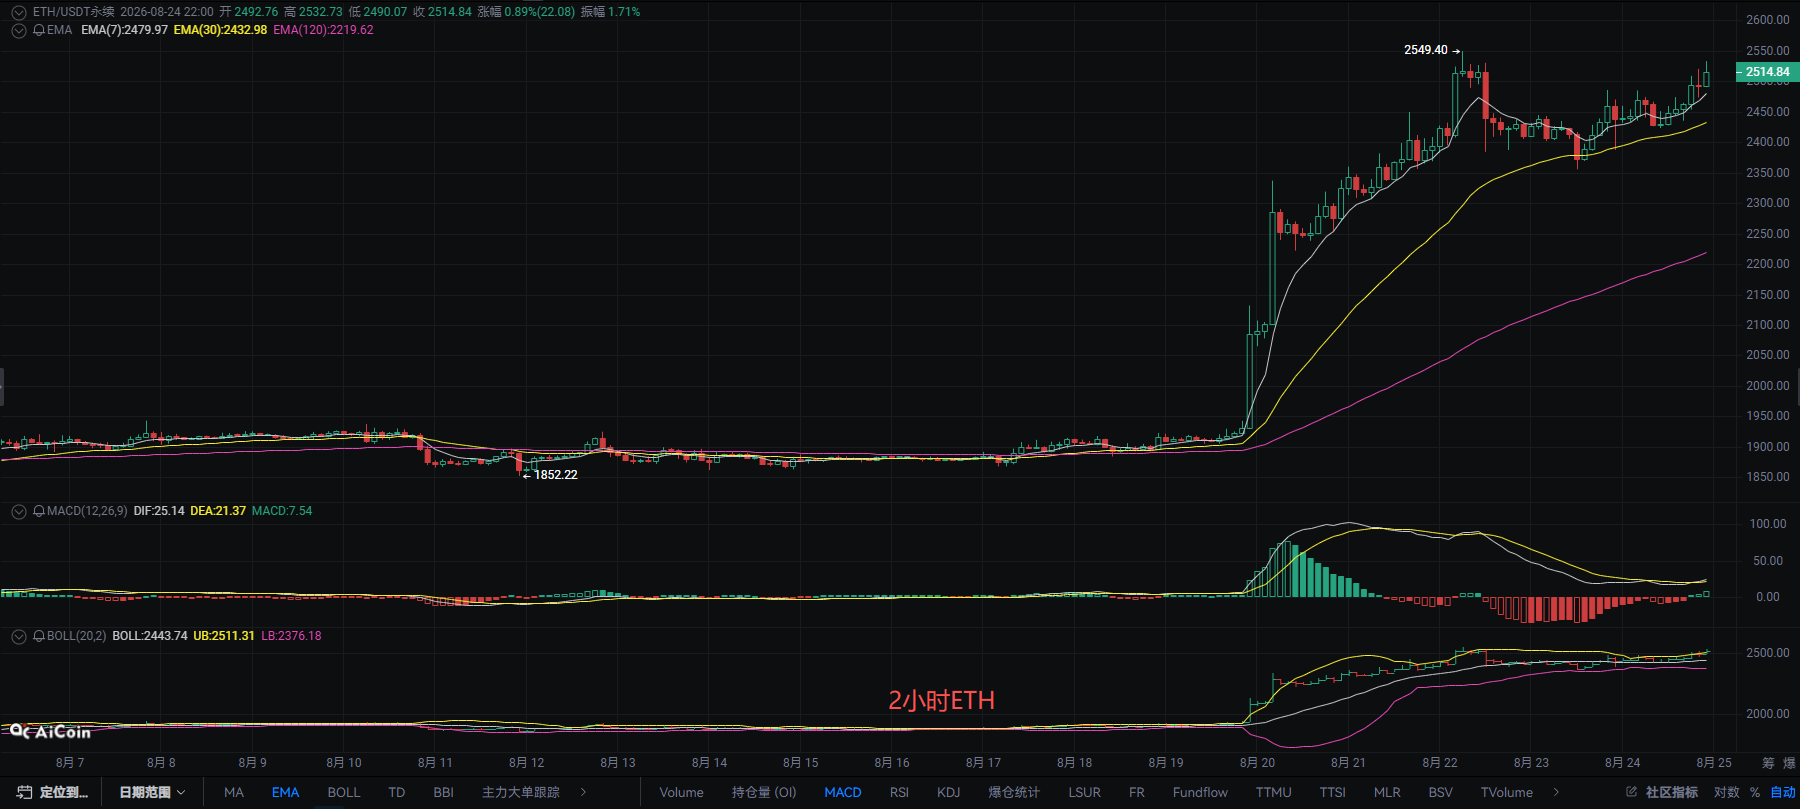The height and width of the screenshot is (809, 1800).
Task: Open the 日期范围 date range dropdown
Action: 152,792
